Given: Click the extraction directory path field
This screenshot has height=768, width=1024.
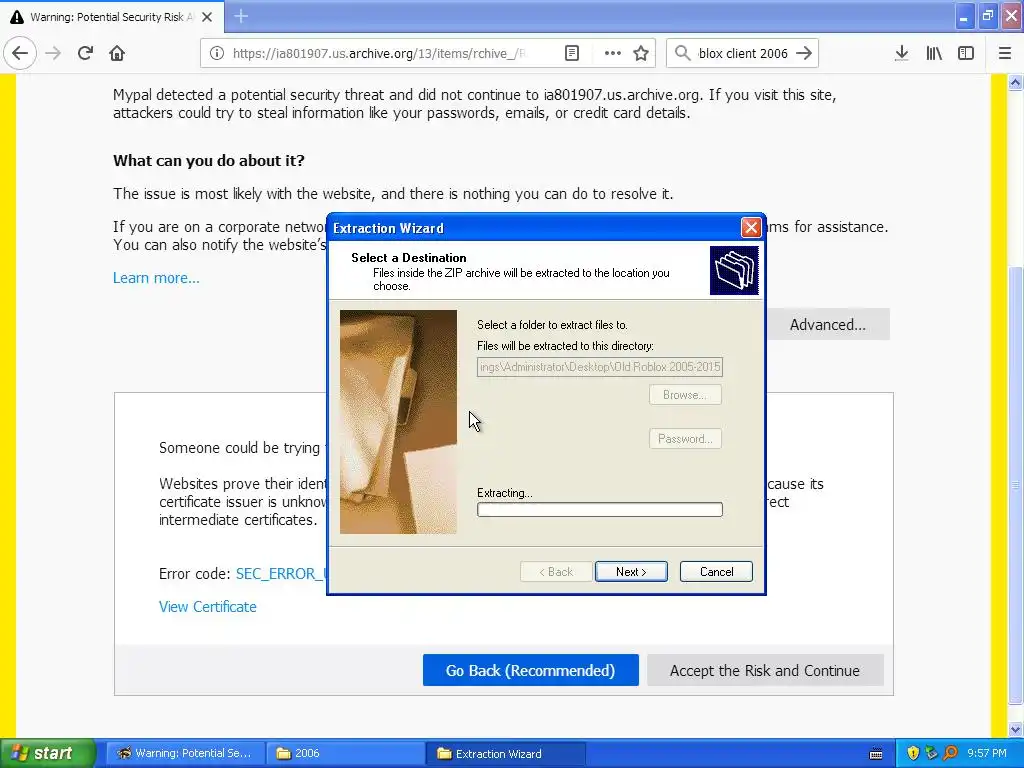Looking at the screenshot, I should click(x=600, y=367).
